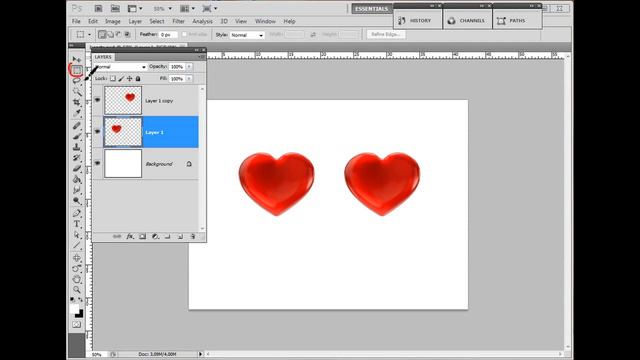Open the Opacity slider dropdown

point(189,67)
